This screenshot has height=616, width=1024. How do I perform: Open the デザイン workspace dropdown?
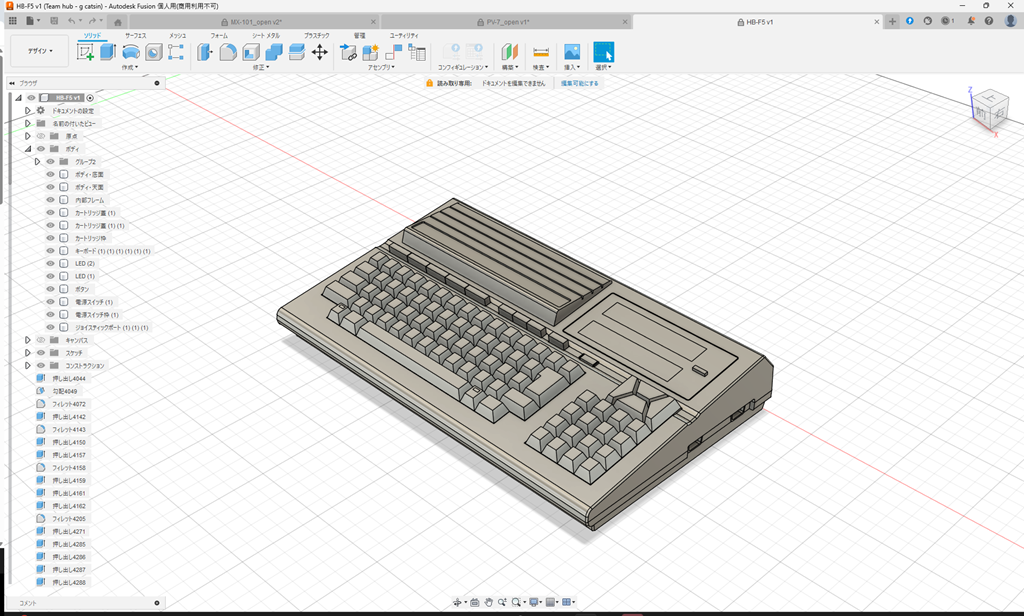click(40, 50)
